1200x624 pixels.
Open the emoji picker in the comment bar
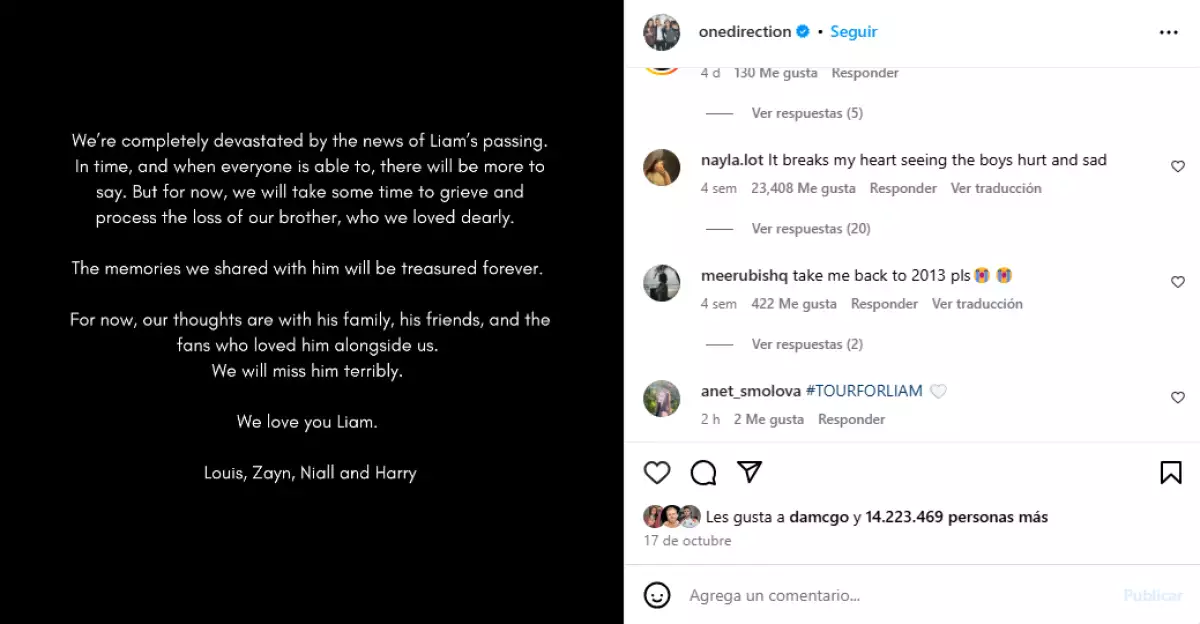coord(657,595)
